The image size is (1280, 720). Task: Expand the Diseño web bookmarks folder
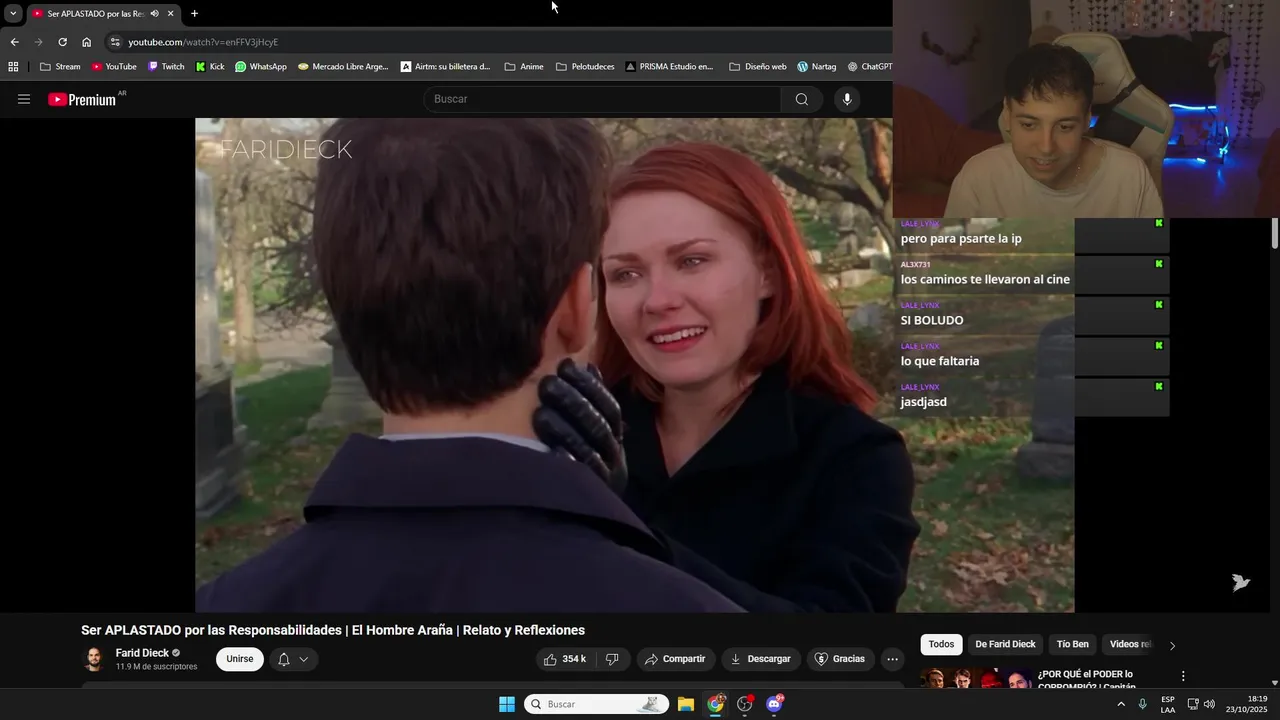click(x=758, y=67)
